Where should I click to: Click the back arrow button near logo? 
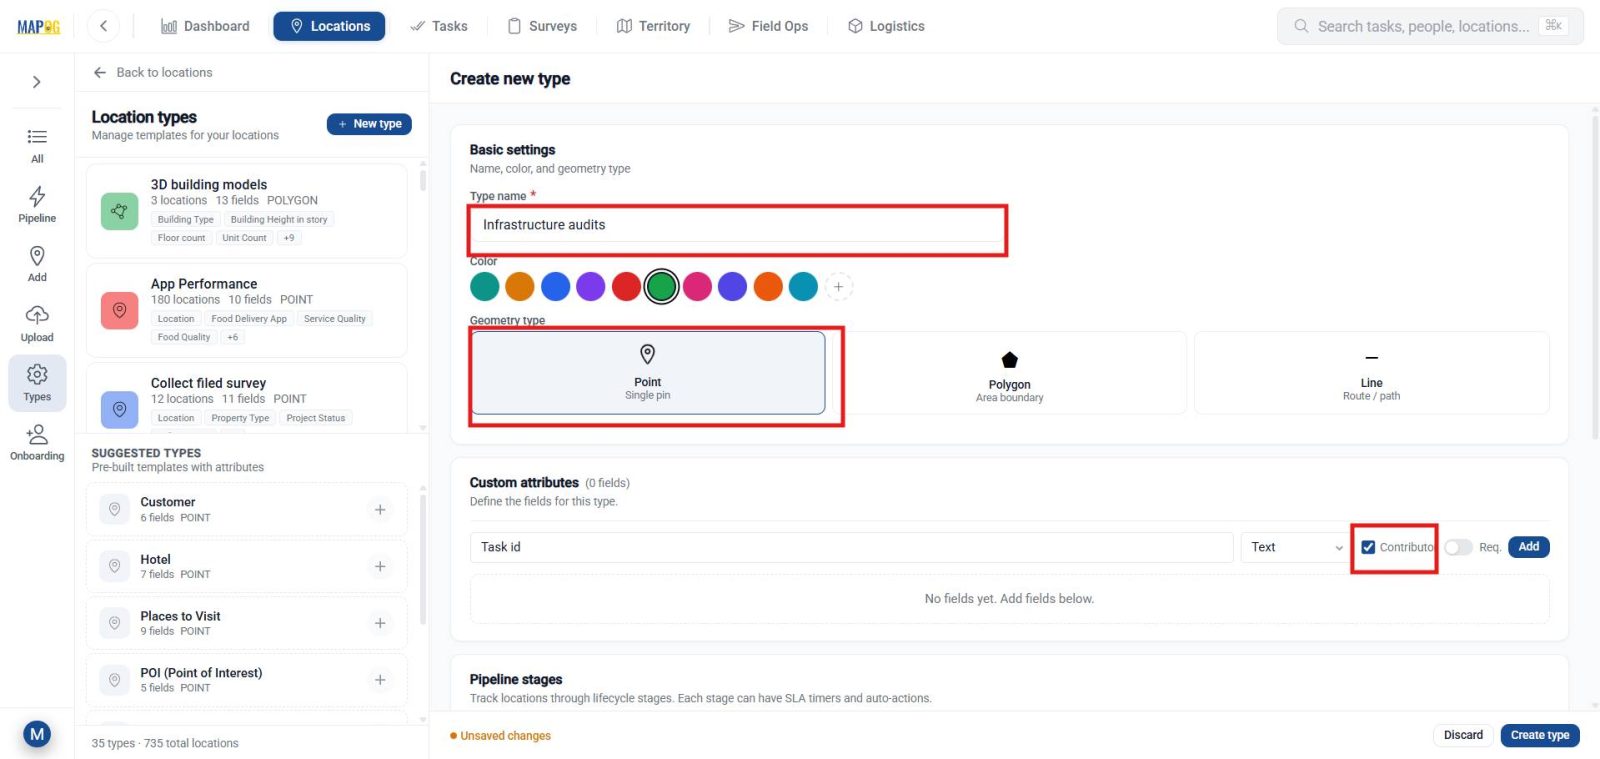103,26
